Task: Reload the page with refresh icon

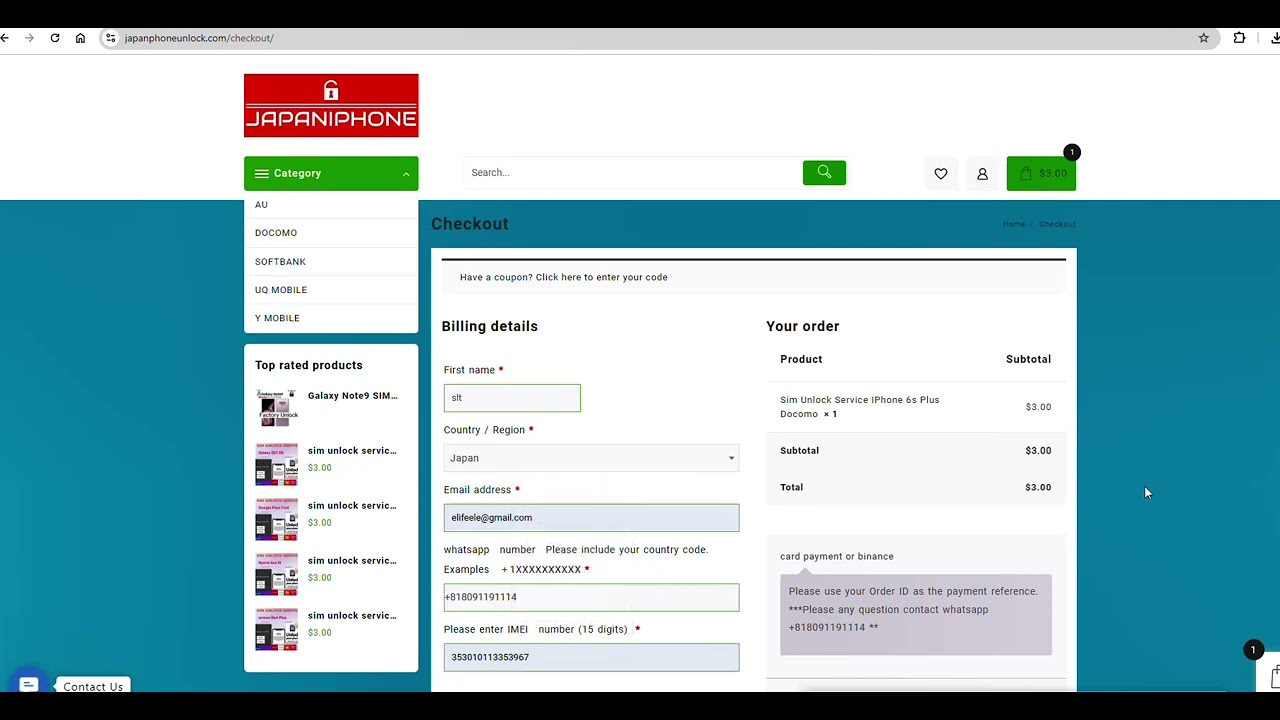Action: click(55, 38)
